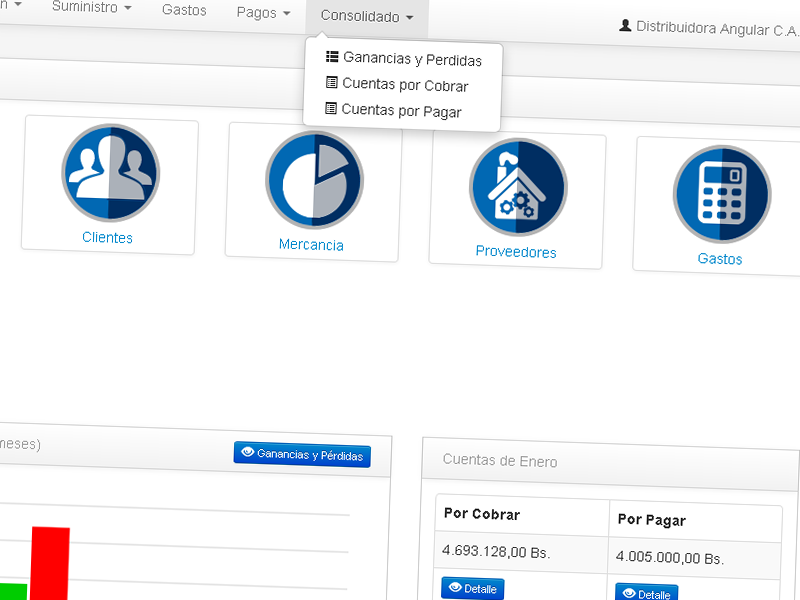This screenshot has width=800, height=600.
Task: Select the Gastos navbar item
Action: (184, 10)
